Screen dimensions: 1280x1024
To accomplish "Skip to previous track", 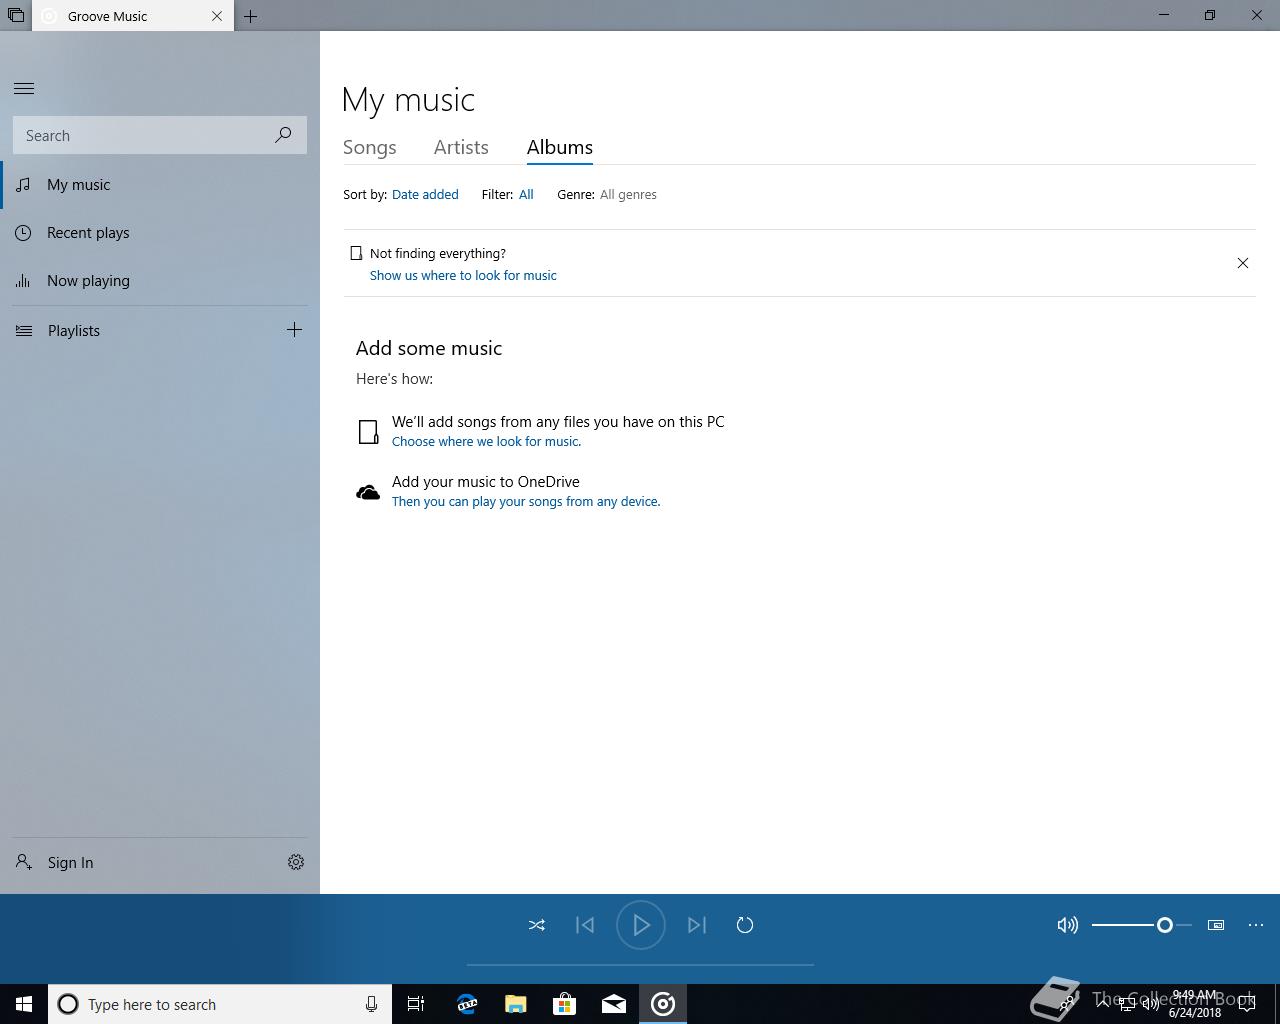I will (x=585, y=925).
